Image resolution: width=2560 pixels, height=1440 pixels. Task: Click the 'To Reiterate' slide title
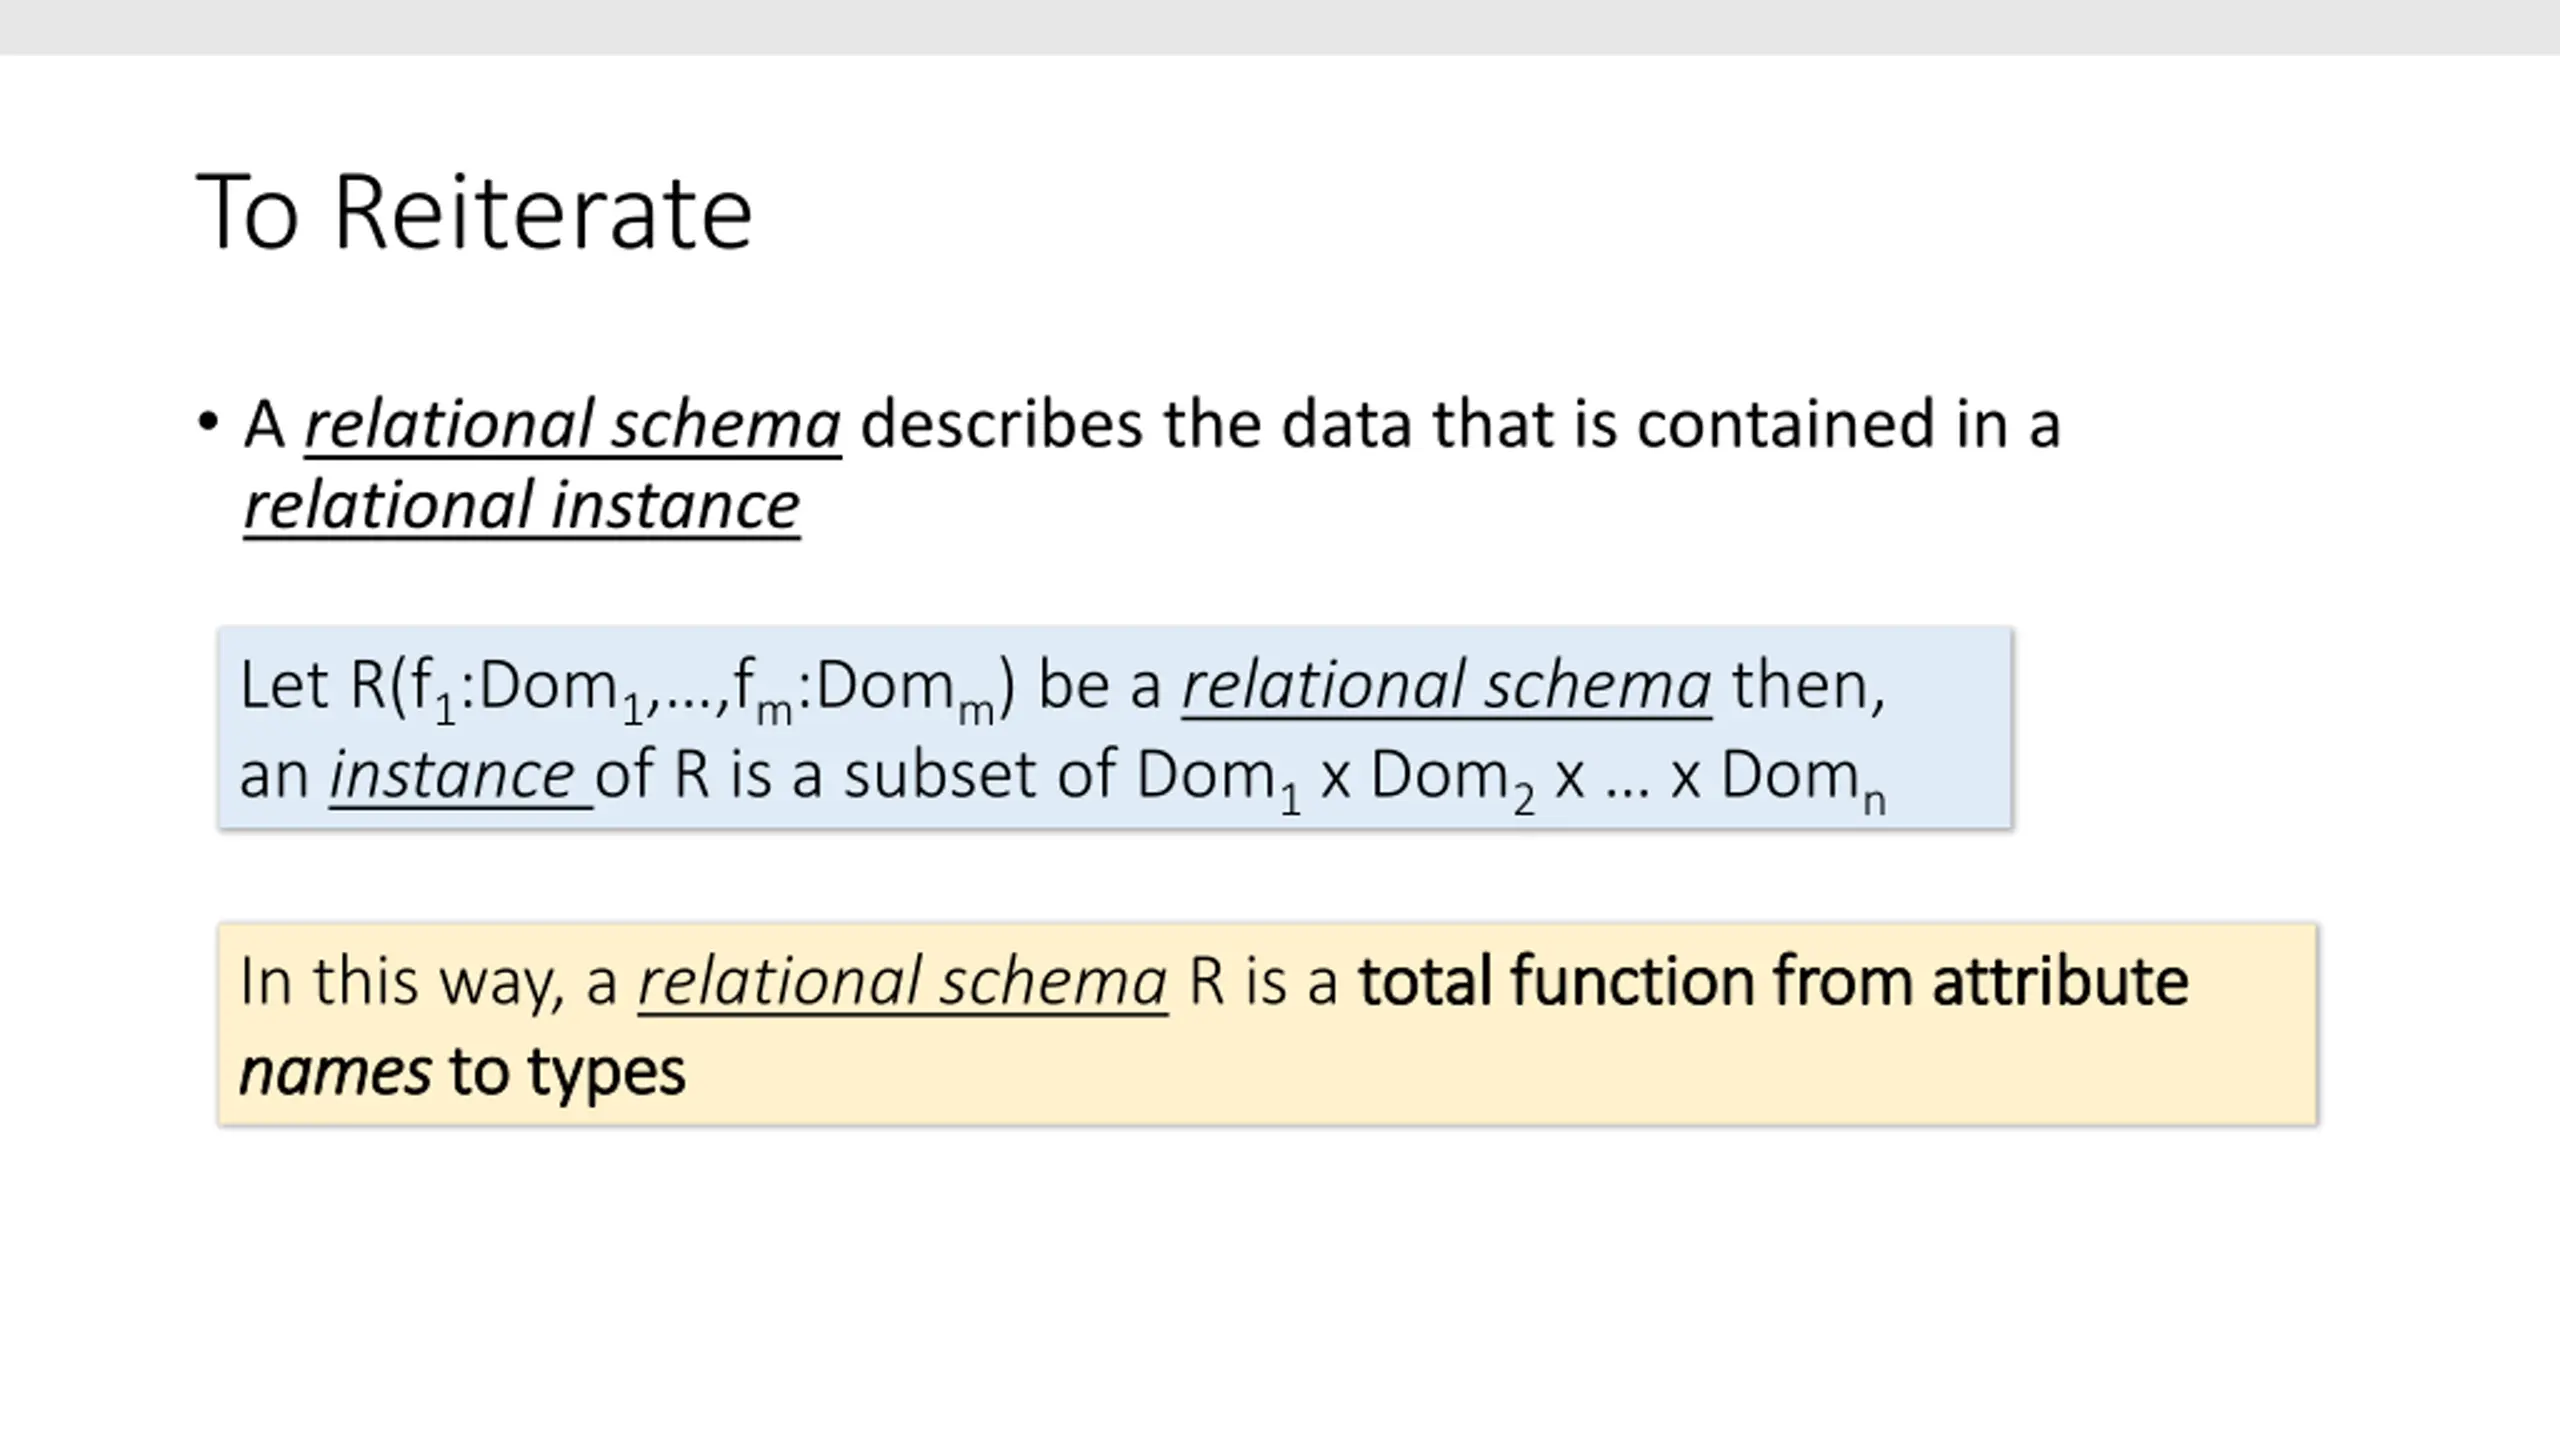(x=474, y=213)
